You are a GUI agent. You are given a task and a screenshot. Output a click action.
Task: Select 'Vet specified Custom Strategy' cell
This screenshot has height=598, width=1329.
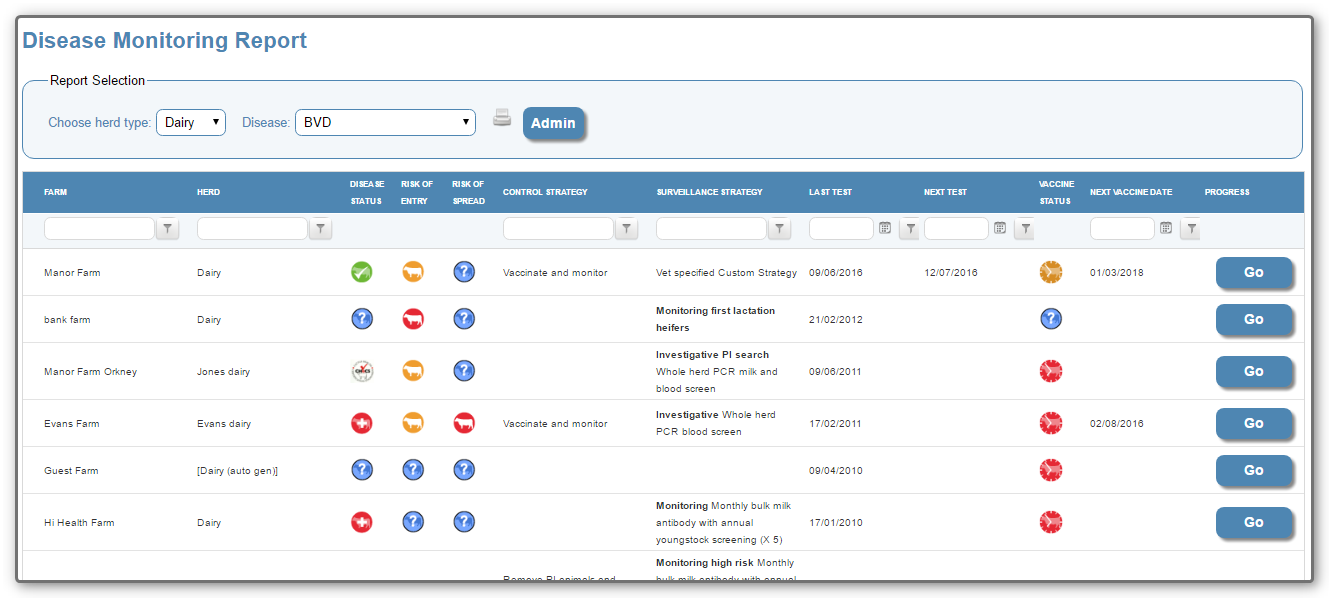727,273
